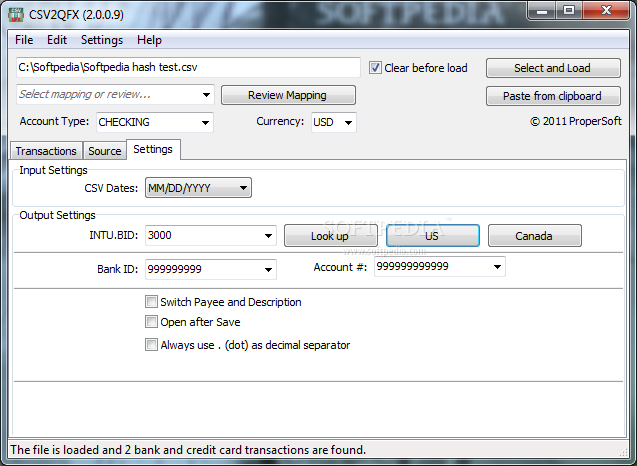Click the Review Mapping button

tap(288, 95)
